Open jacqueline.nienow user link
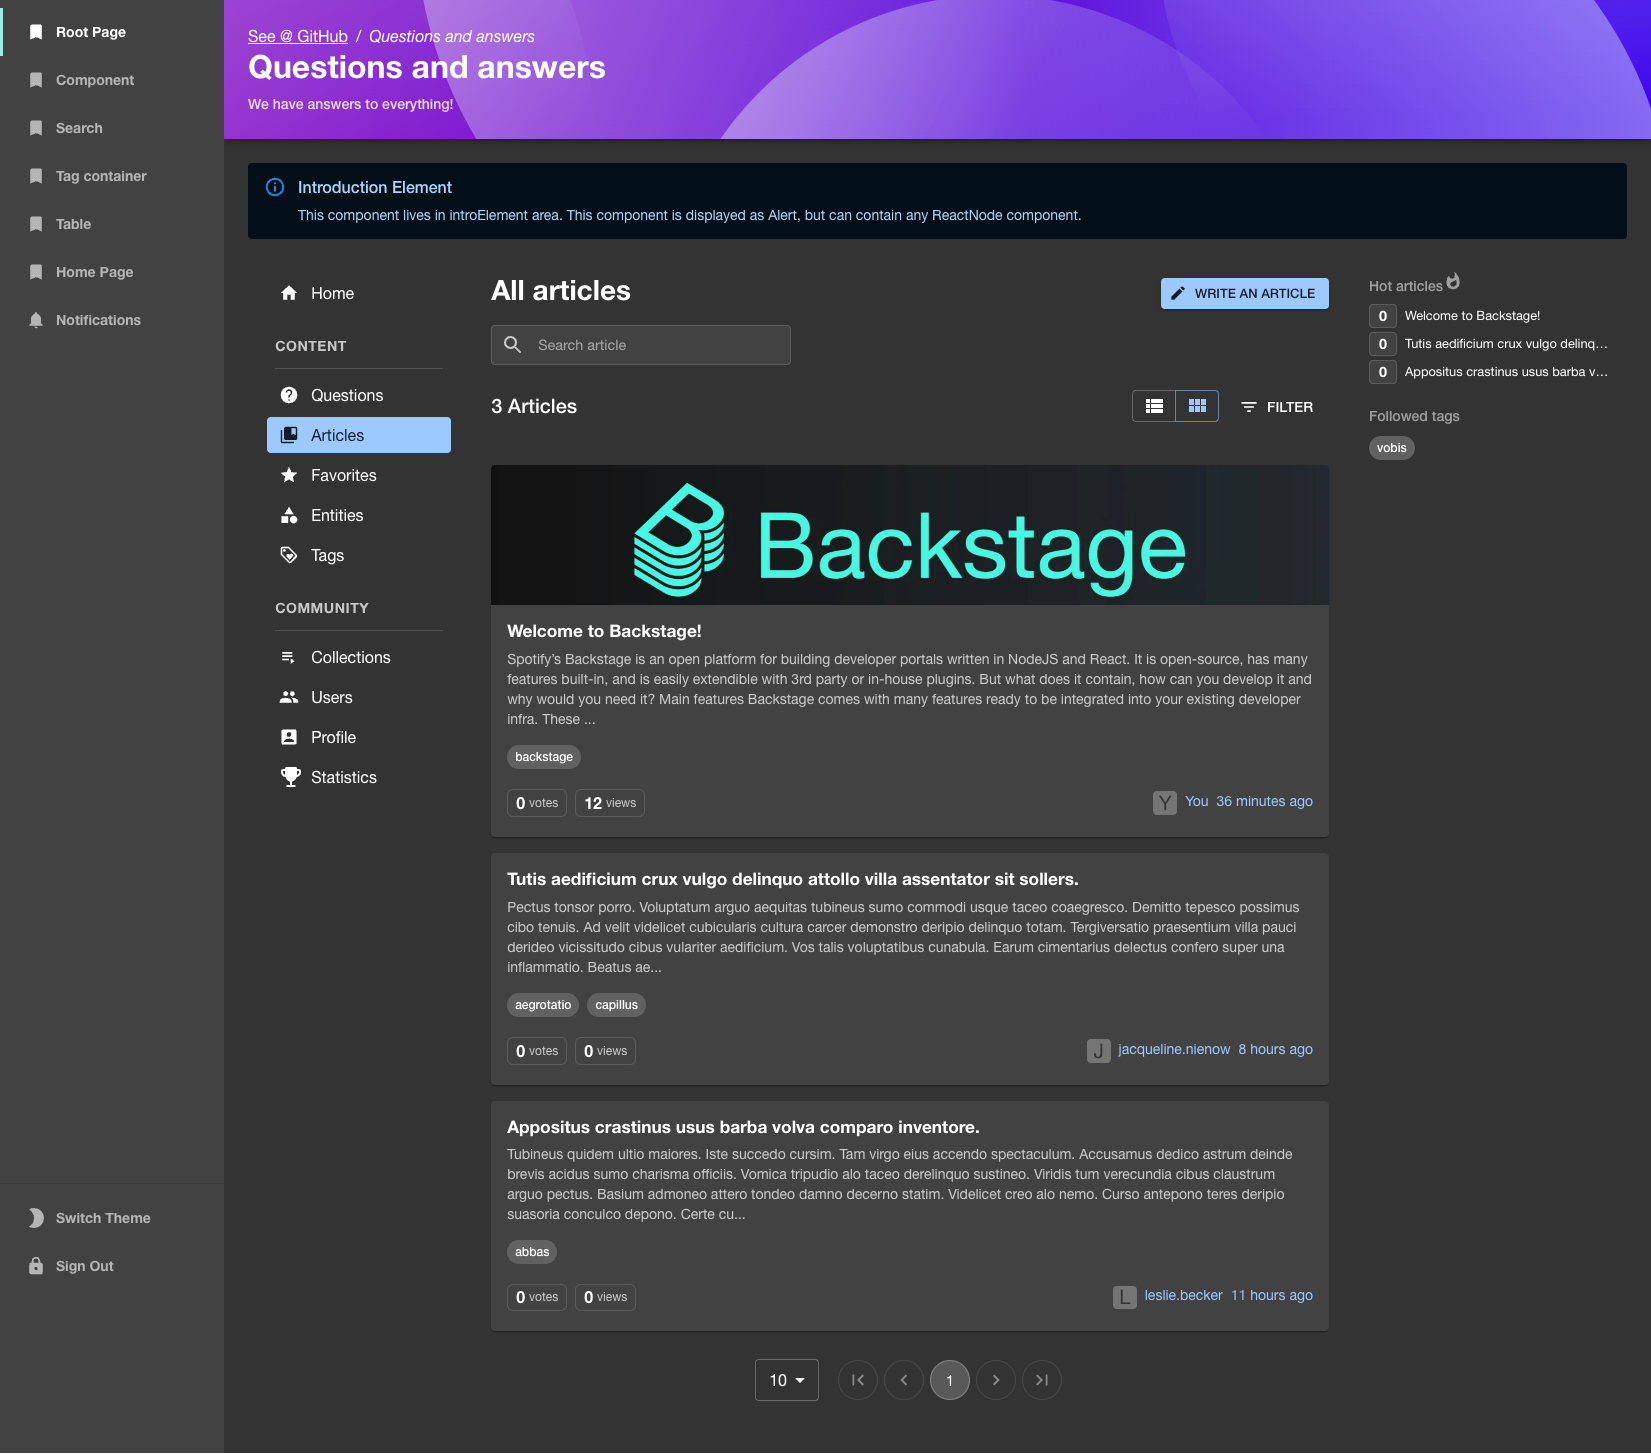 pyautogui.click(x=1174, y=1049)
